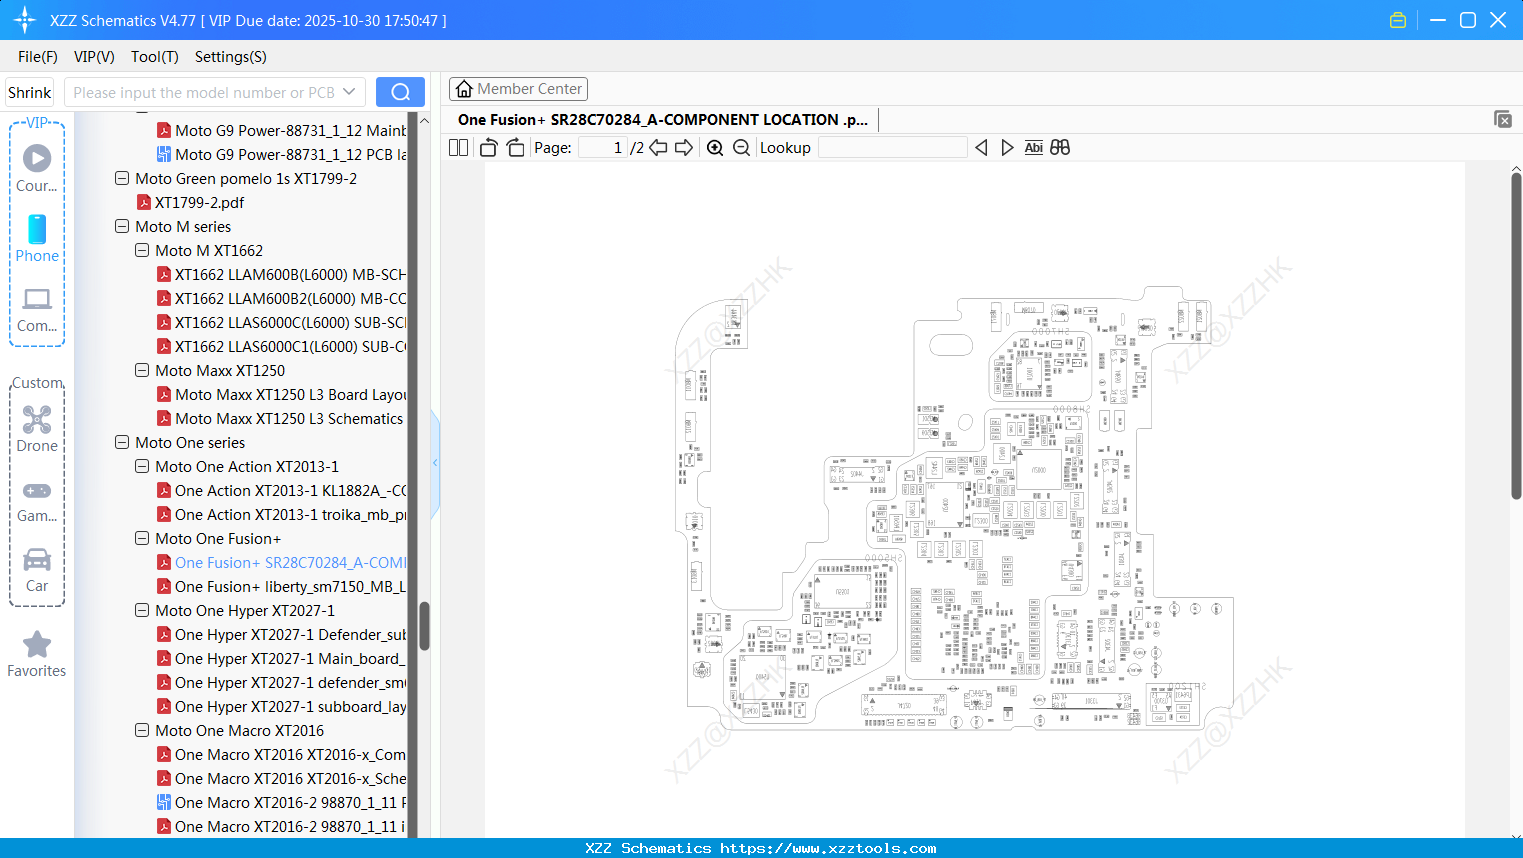The image size is (1523, 858).
Task: Activate the binoculars search tool
Action: pyautogui.click(x=1059, y=147)
